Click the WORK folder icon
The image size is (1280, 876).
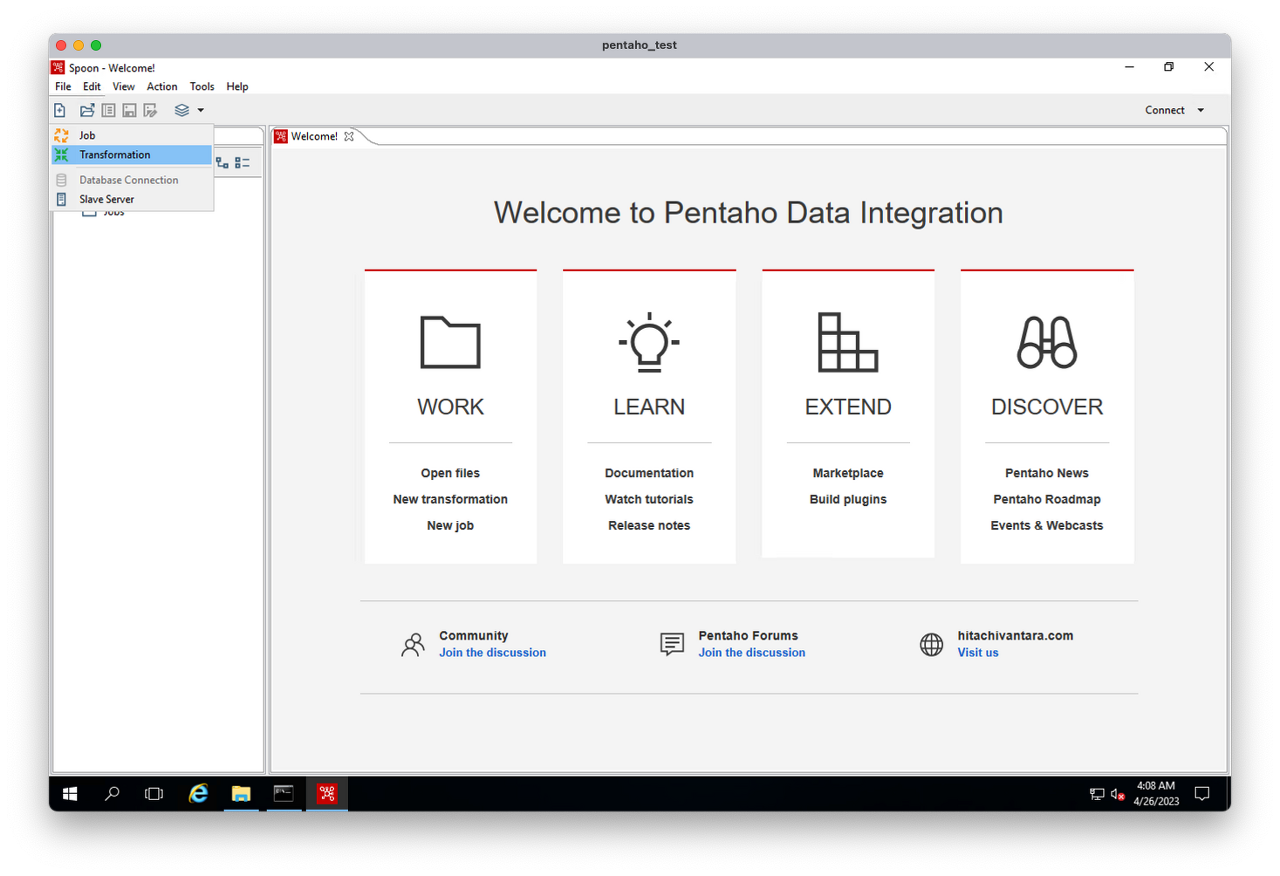click(450, 343)
